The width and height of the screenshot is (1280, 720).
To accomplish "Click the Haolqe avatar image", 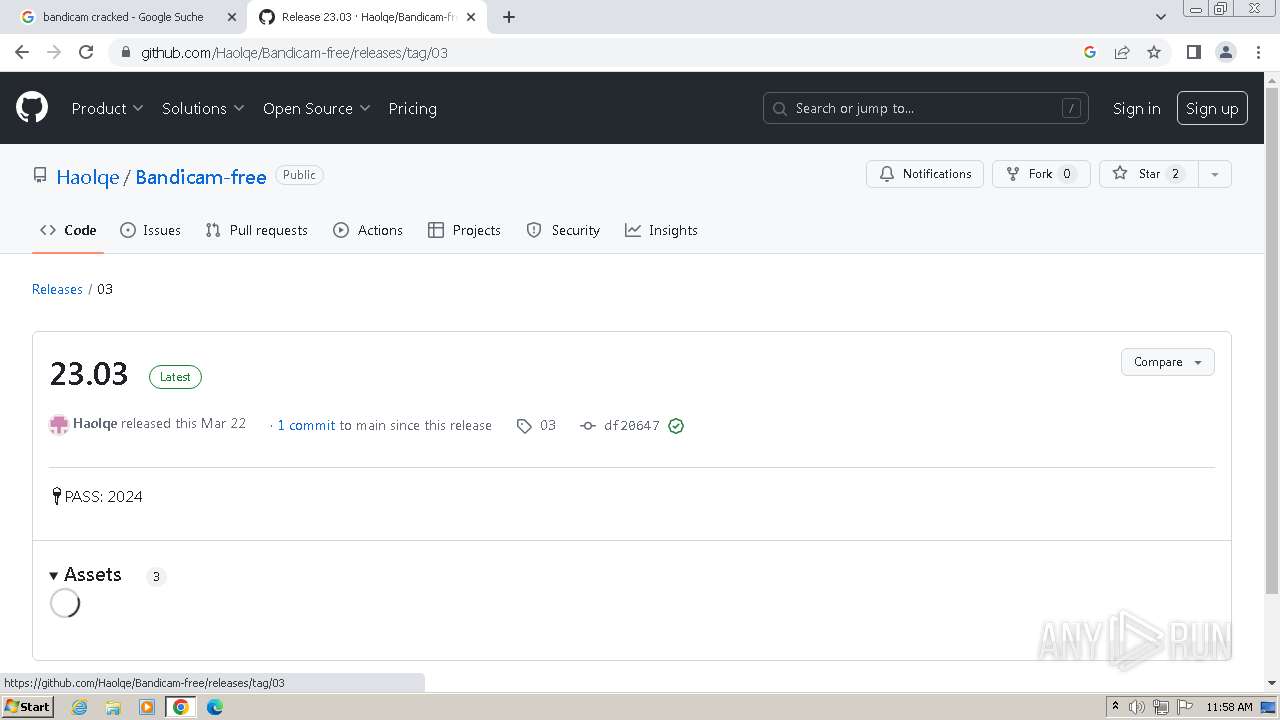I will [x=59, y=425].
